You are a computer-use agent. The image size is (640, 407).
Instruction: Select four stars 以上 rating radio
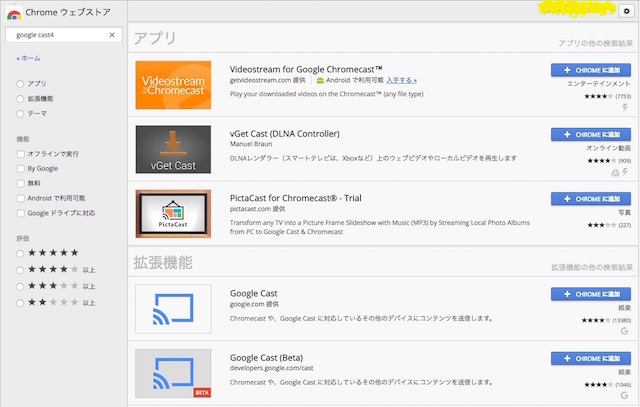(x=20, y=270)
